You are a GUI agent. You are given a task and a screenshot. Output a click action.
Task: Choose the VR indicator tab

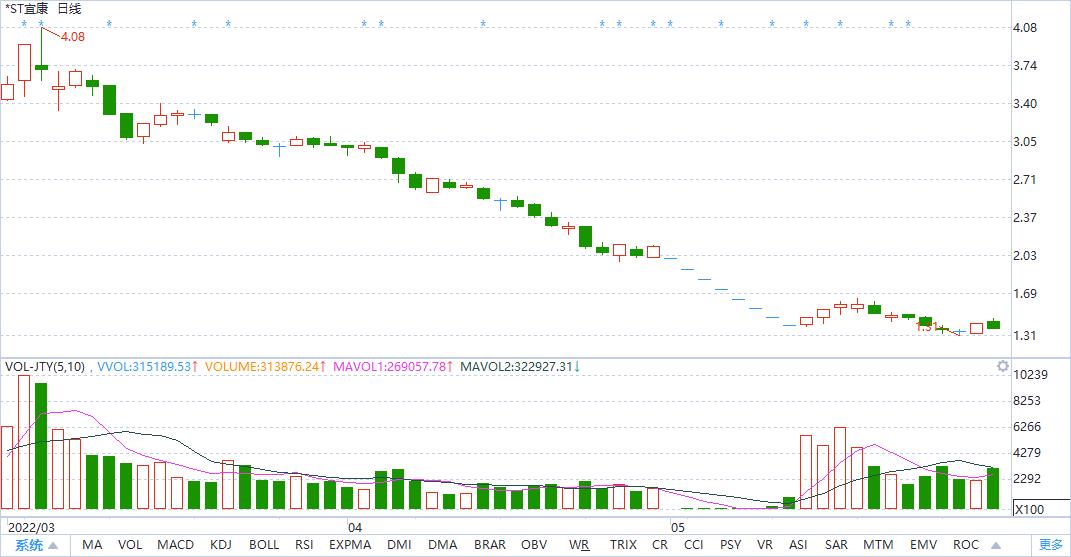coord(765,545)
